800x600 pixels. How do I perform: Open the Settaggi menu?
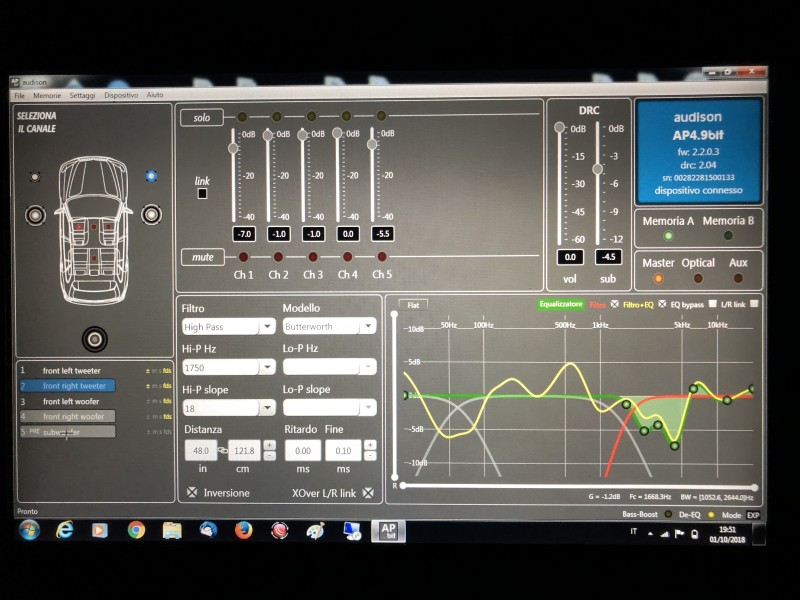82,95
